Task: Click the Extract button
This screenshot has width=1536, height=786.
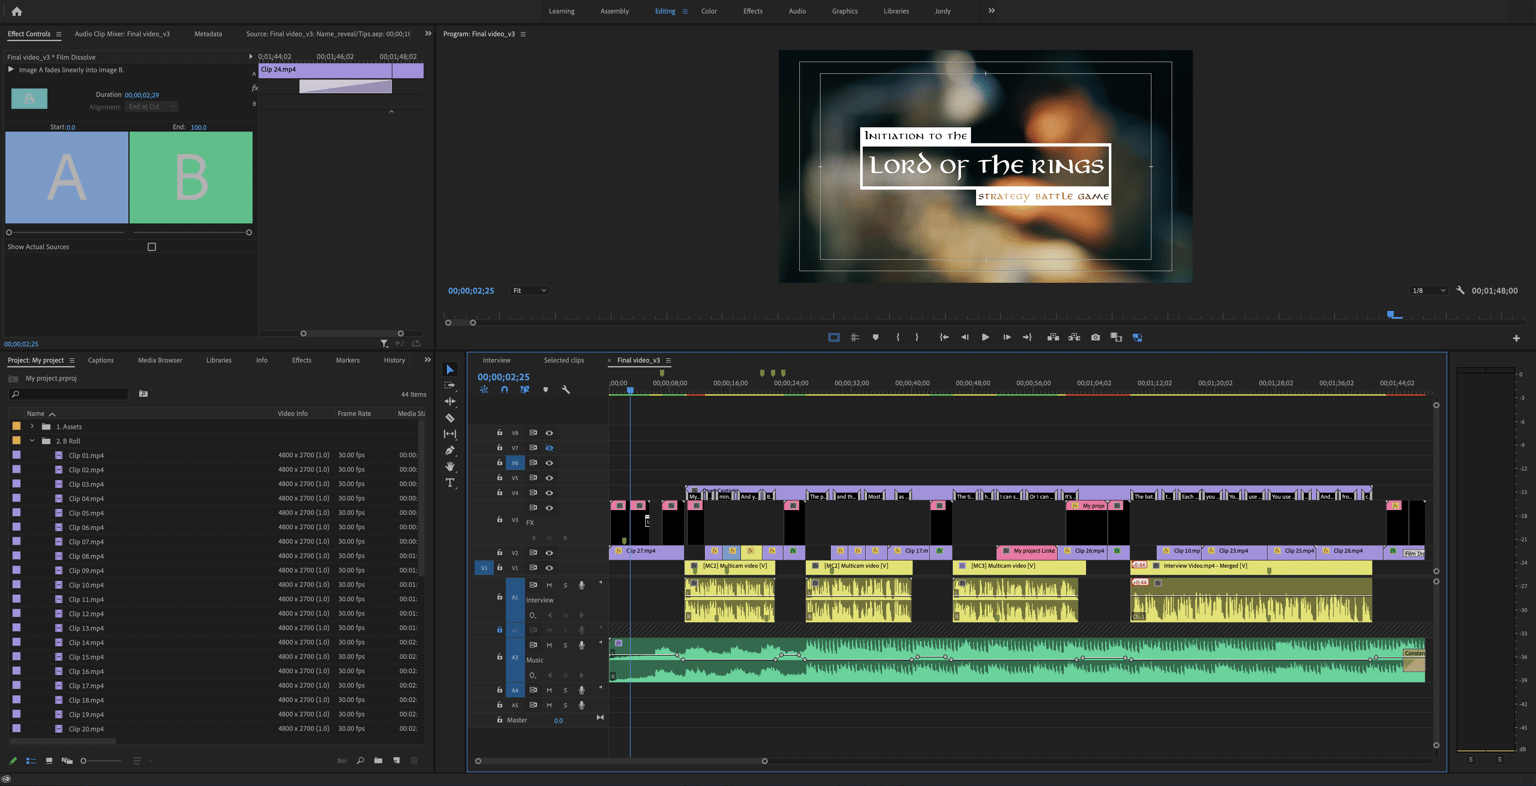Action: tap(1074, 337)
